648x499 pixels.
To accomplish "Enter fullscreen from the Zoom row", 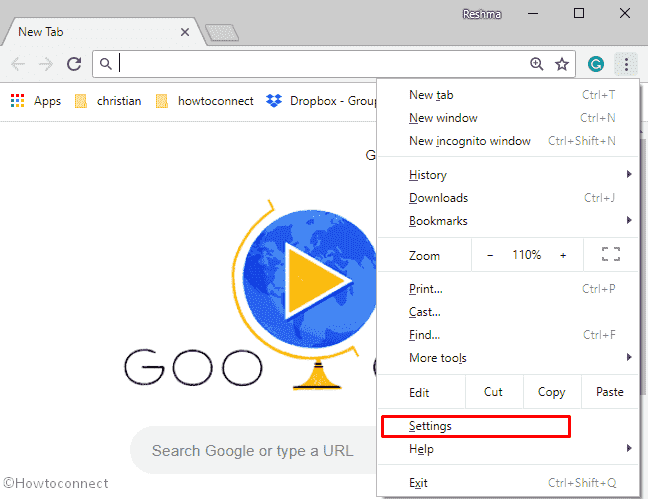I will pyautogui.click(x=610, y=254).
